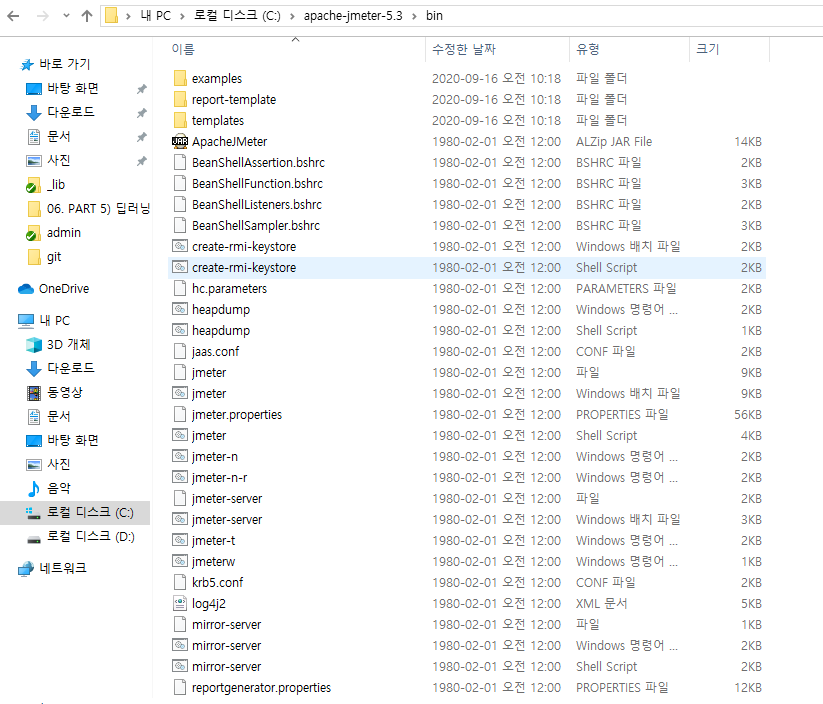Screen dimensions: 823x704
Task: Select heapdump Windows command file
Action: (467, 310)
